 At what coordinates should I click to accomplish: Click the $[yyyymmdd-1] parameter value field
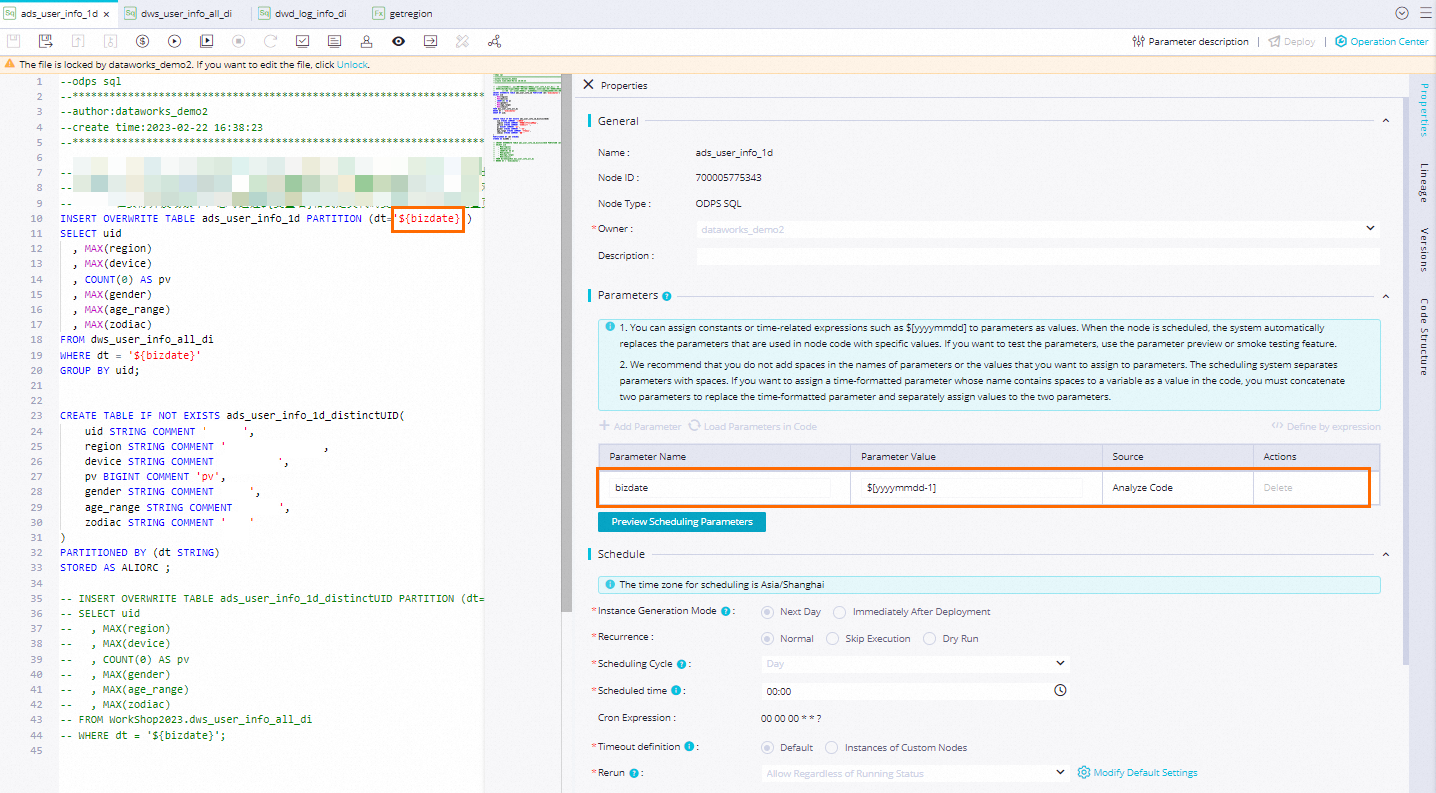972,488
